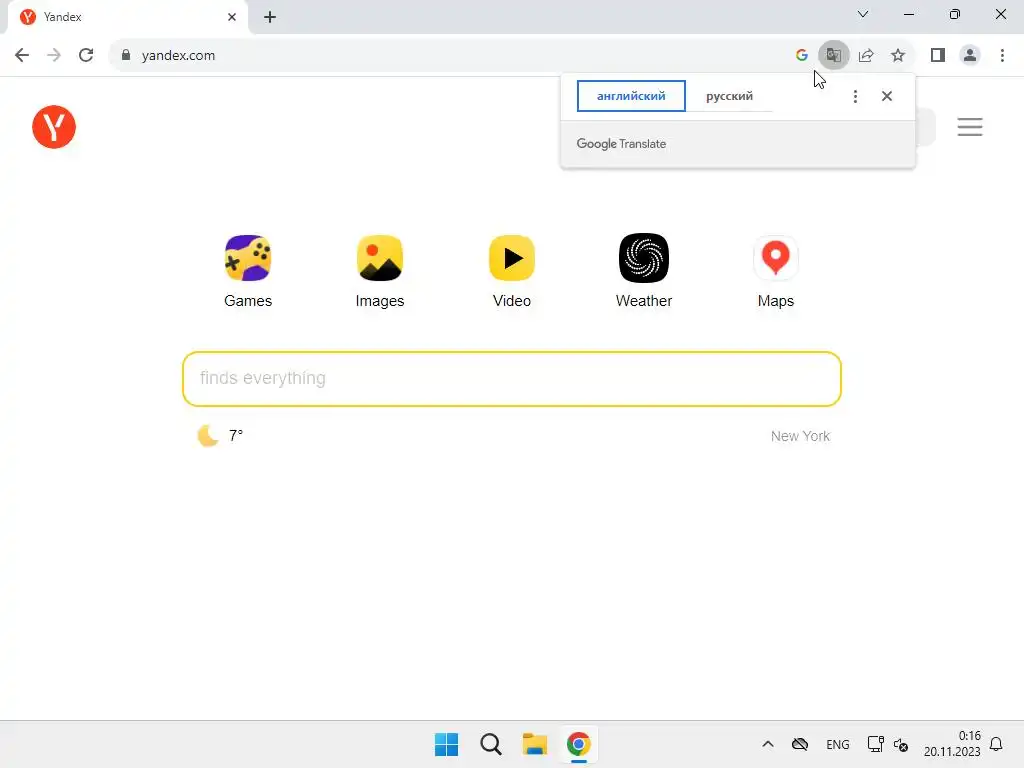Open Windows taskbar search
Viewport: 1024px width, 768px height.
tap(490, 744)
